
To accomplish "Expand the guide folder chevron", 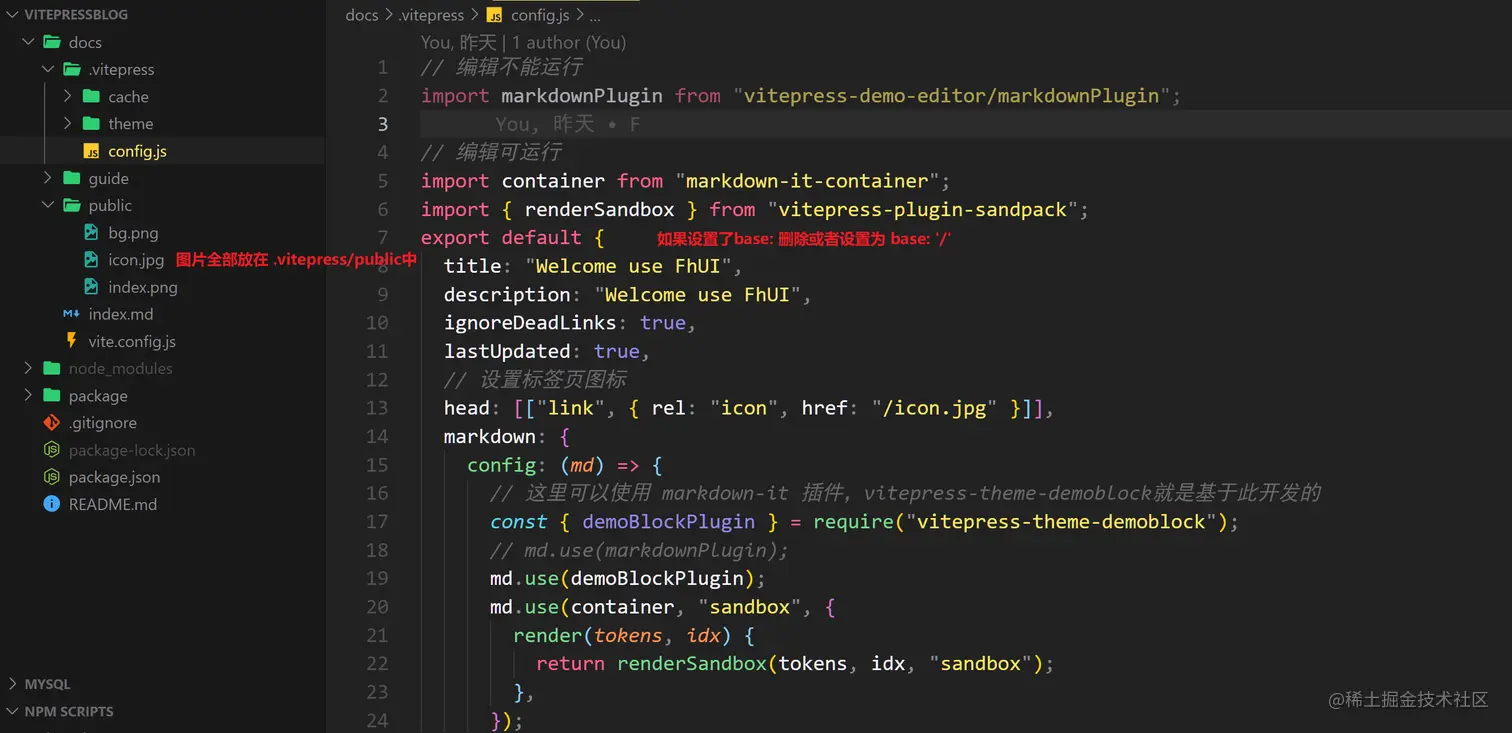I will (x=48, y=178).
